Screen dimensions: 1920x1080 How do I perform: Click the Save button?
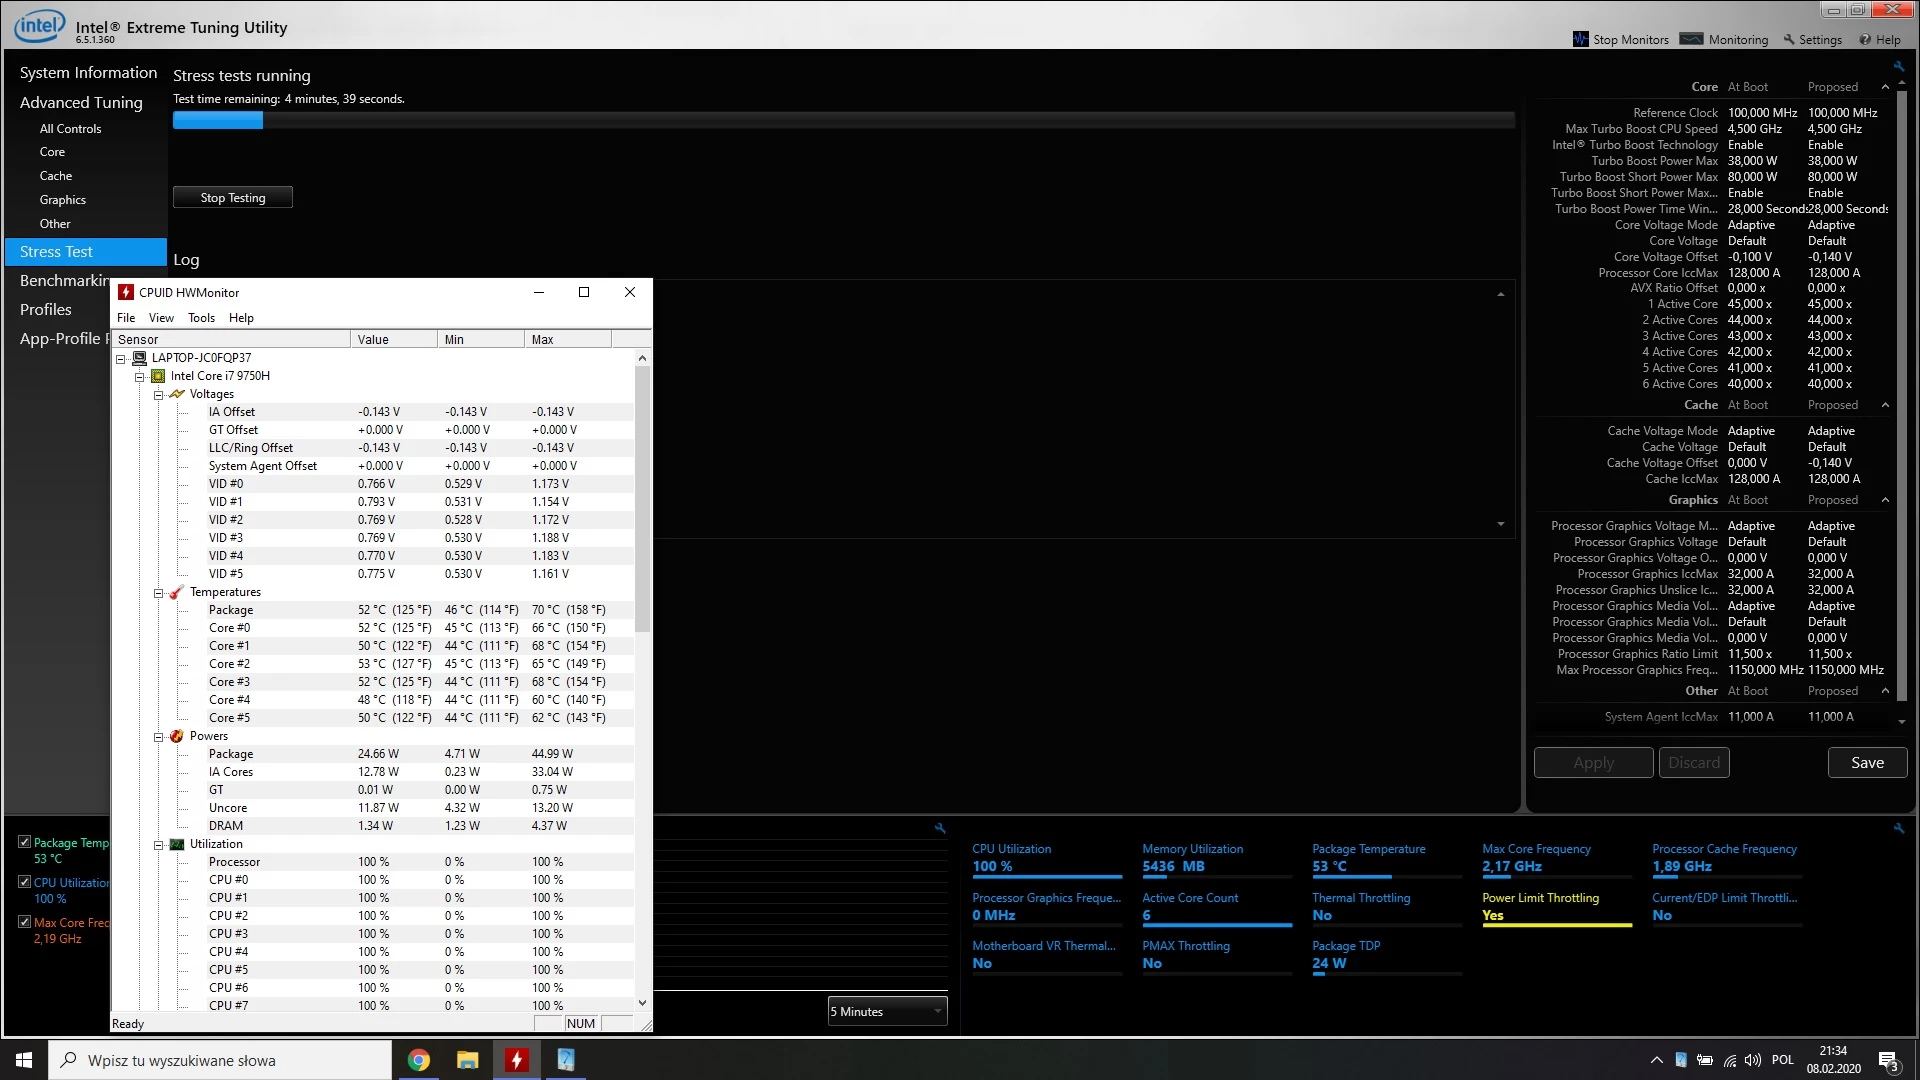(1867, 763)
